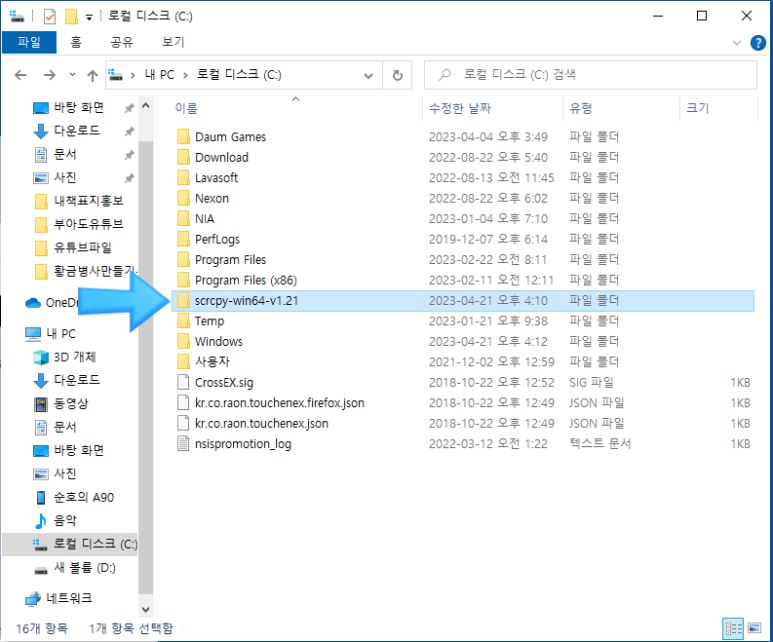Image resolution: width=773 pixels, height=642 pixels.
Task: Sort by 크기 column header
Action: (698, 108)
